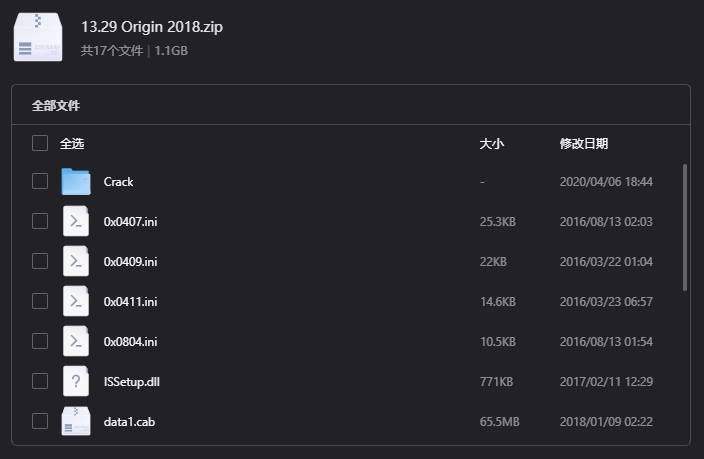Click the title 13.29 Origin 2018.zip
The height and width of the screenshot is (459, 704).
coord(152,26)
